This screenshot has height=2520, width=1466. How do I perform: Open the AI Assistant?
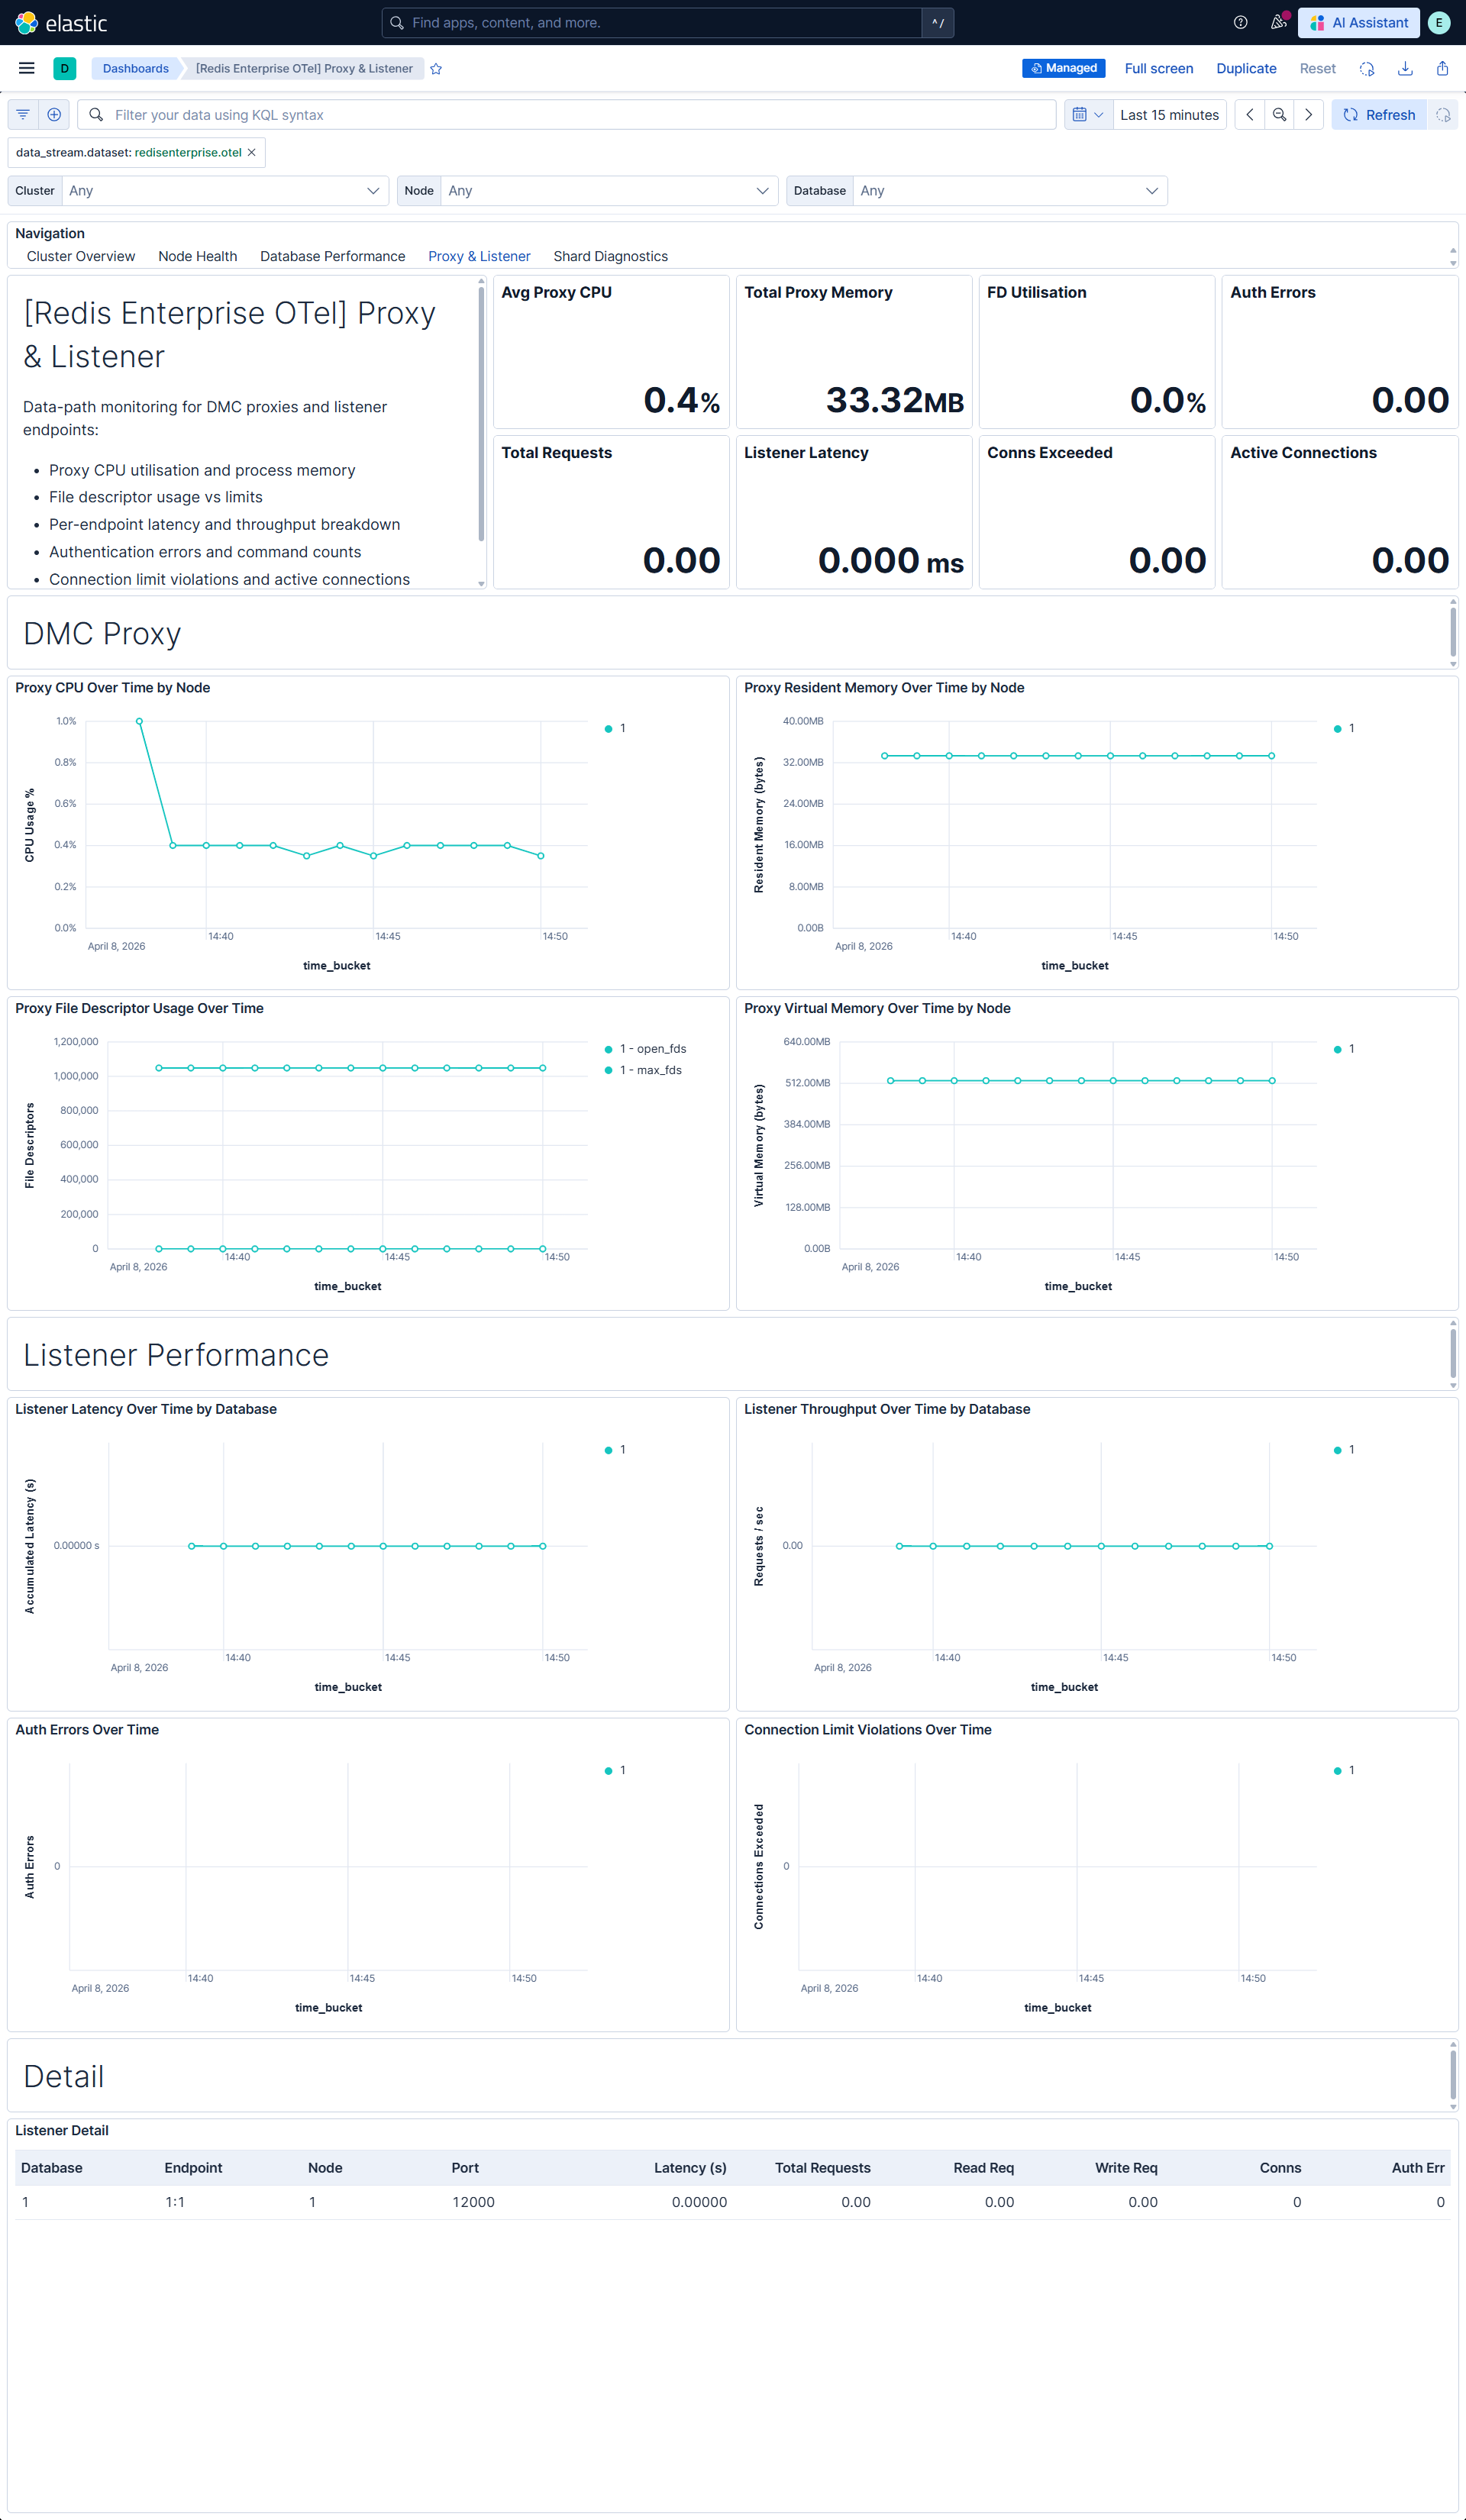(x=1358, y=22)
